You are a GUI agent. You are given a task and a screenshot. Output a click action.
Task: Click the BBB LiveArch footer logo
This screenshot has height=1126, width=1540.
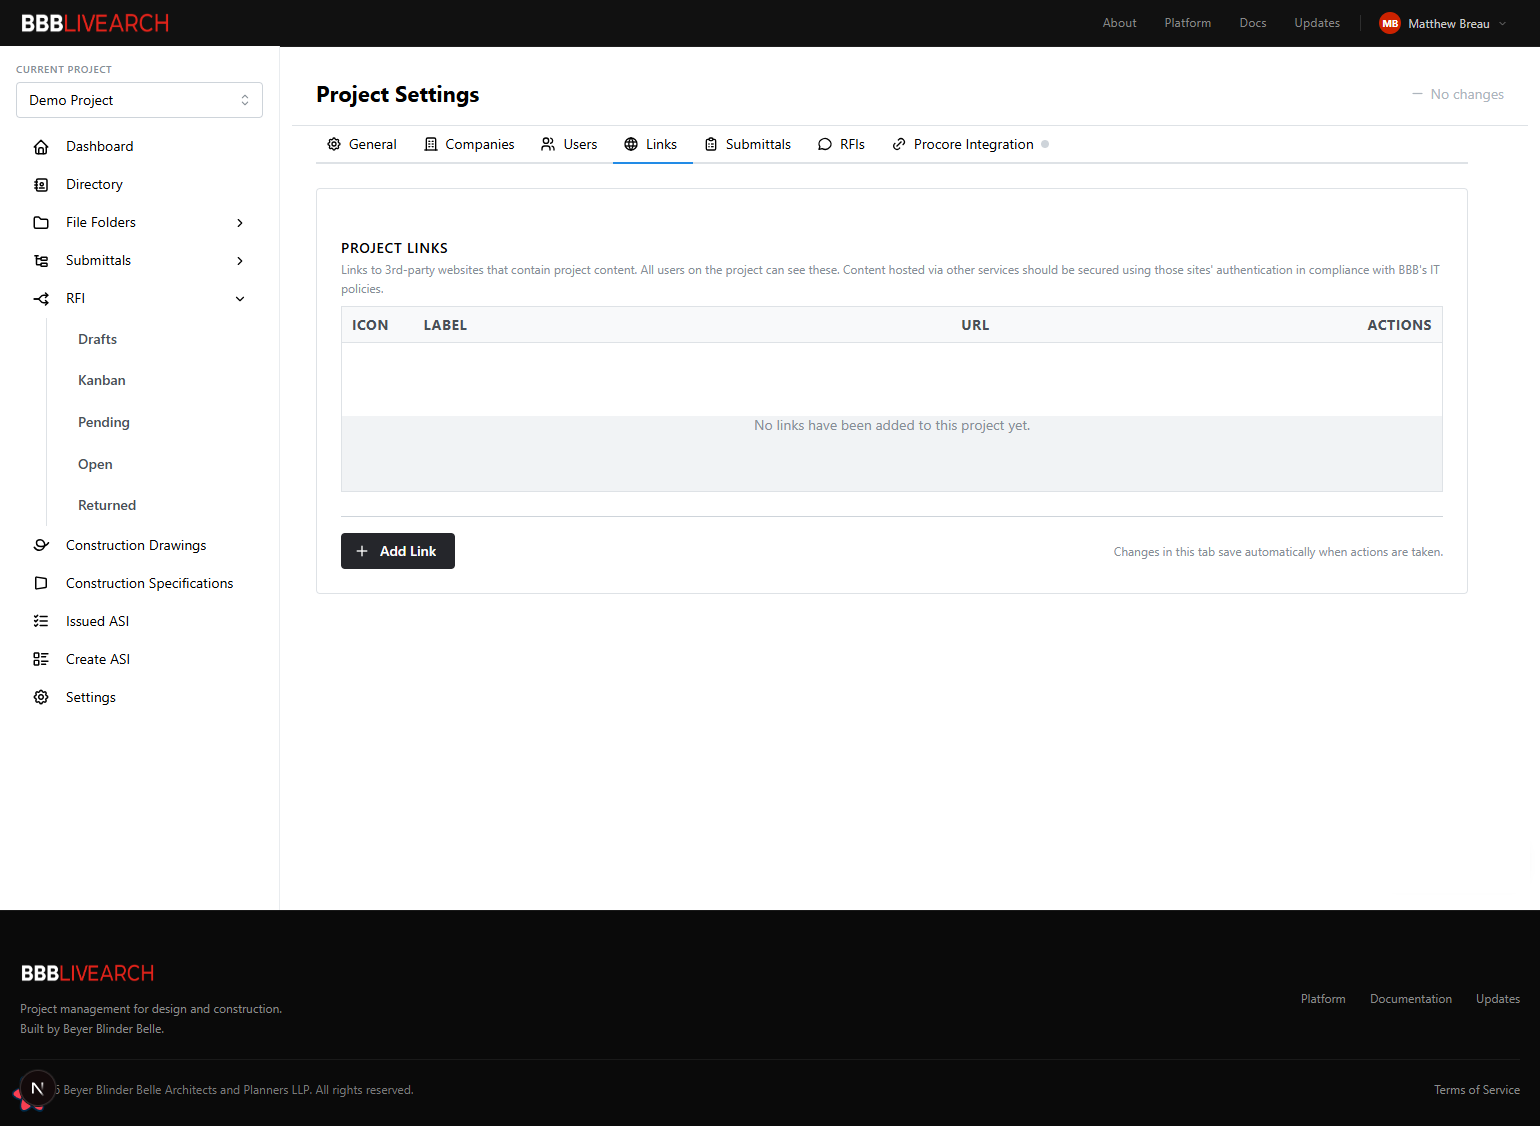tap(88, 973)
